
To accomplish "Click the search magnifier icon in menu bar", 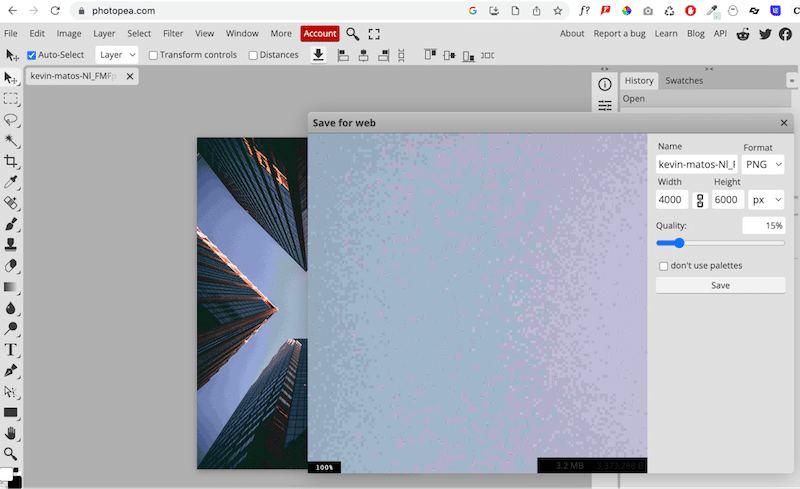I will [352, 34].
